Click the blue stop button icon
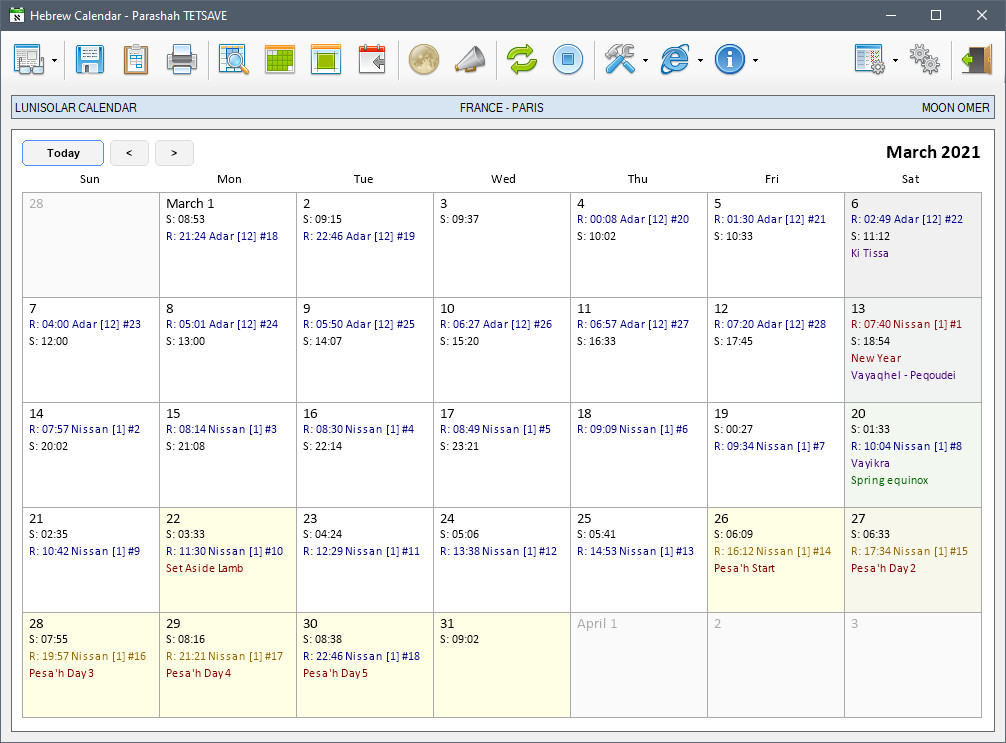 click(568, 60)
